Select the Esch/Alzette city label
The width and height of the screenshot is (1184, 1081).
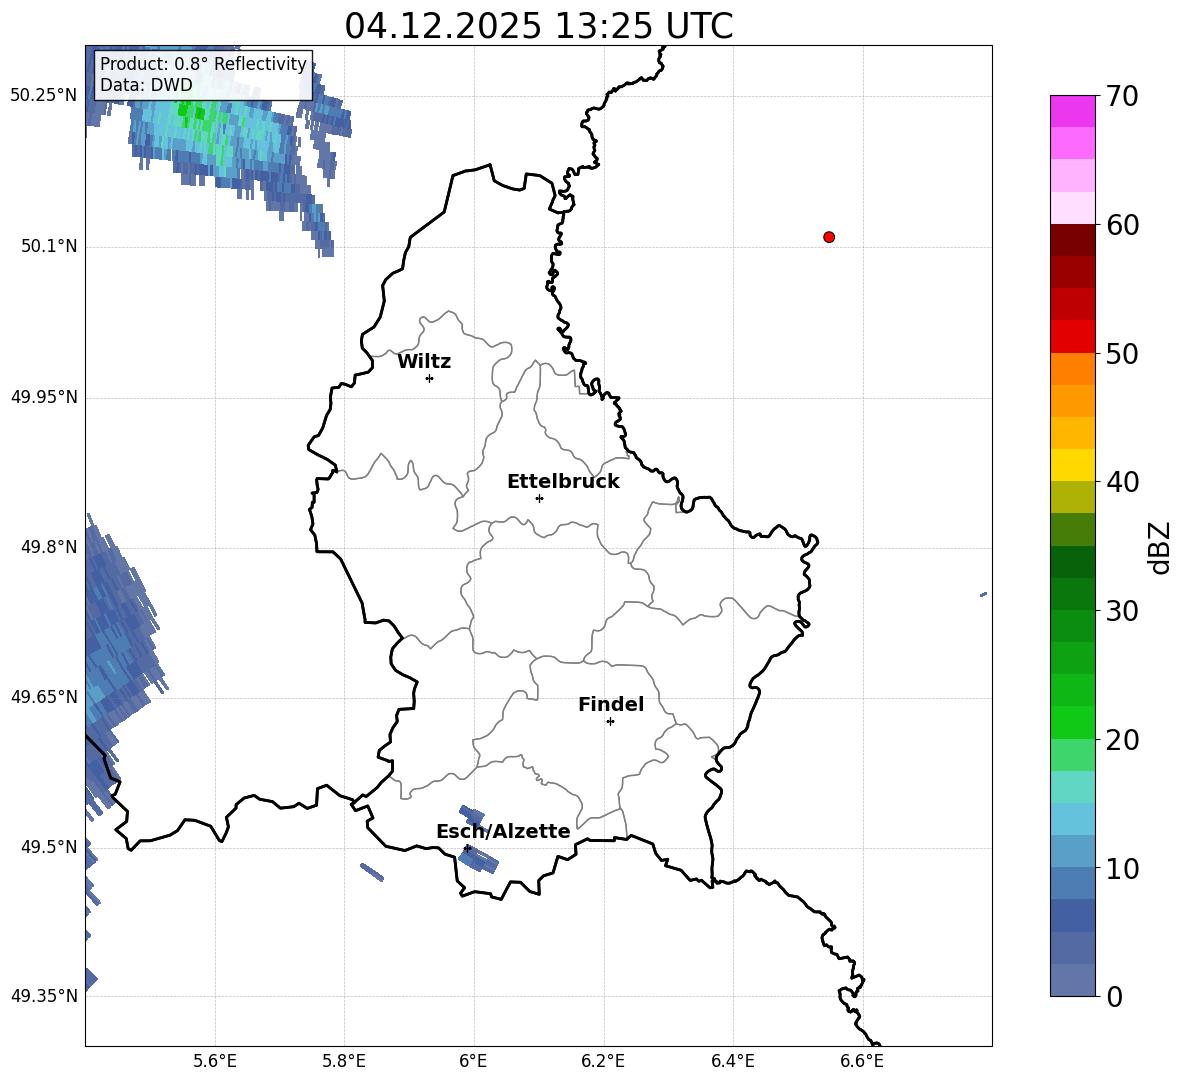[503, 832]
